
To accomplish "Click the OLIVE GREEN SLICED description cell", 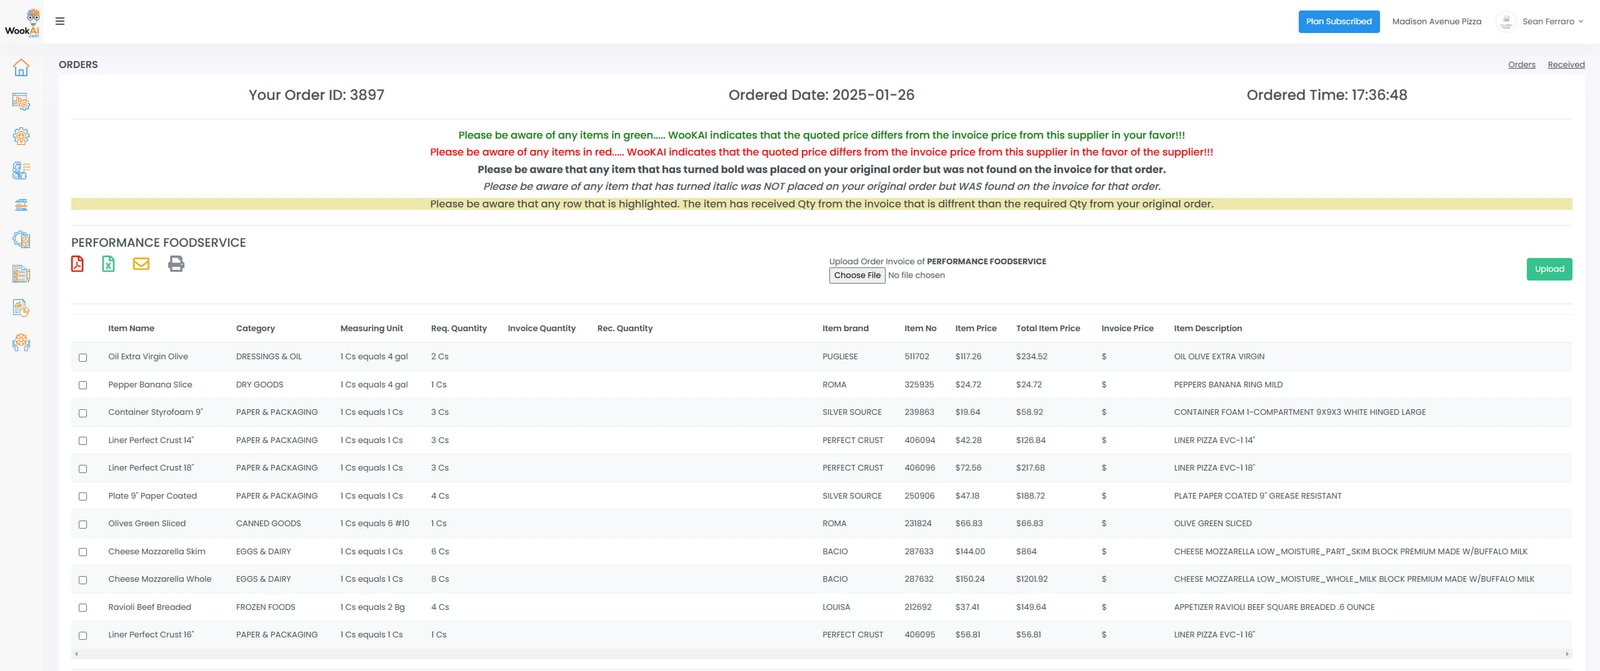I will point(1213,524).
